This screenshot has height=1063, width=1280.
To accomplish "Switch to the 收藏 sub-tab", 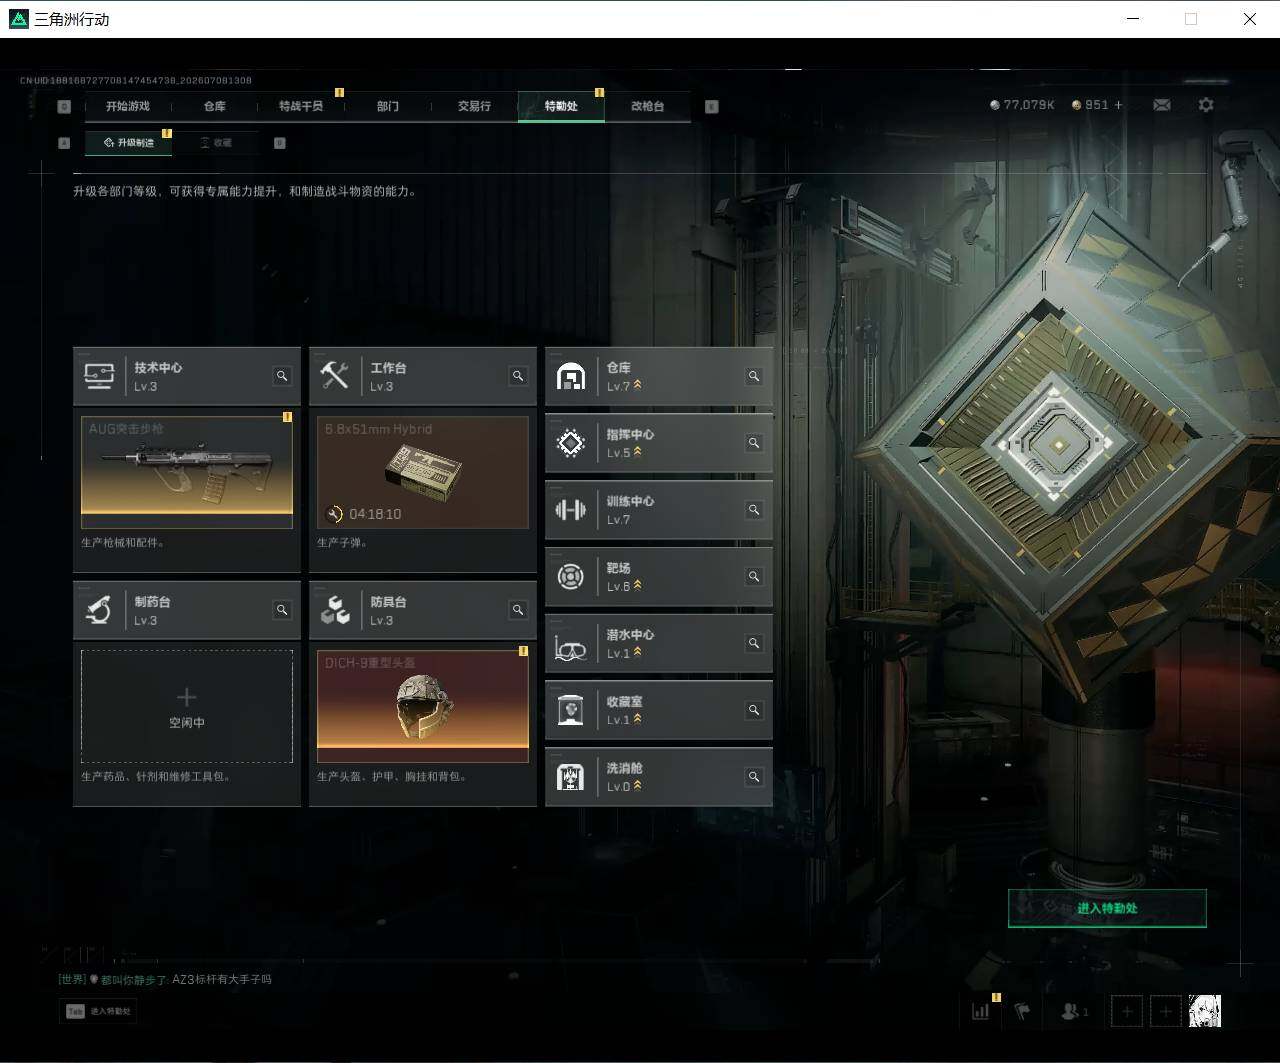I will tap(215, 143).
